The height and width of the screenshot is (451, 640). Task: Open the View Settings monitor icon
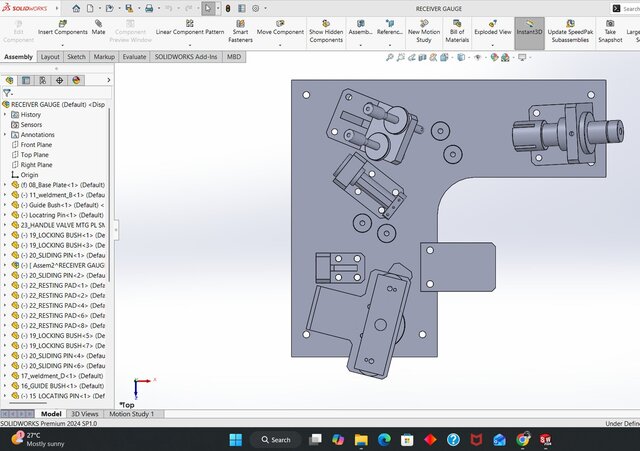522,58
